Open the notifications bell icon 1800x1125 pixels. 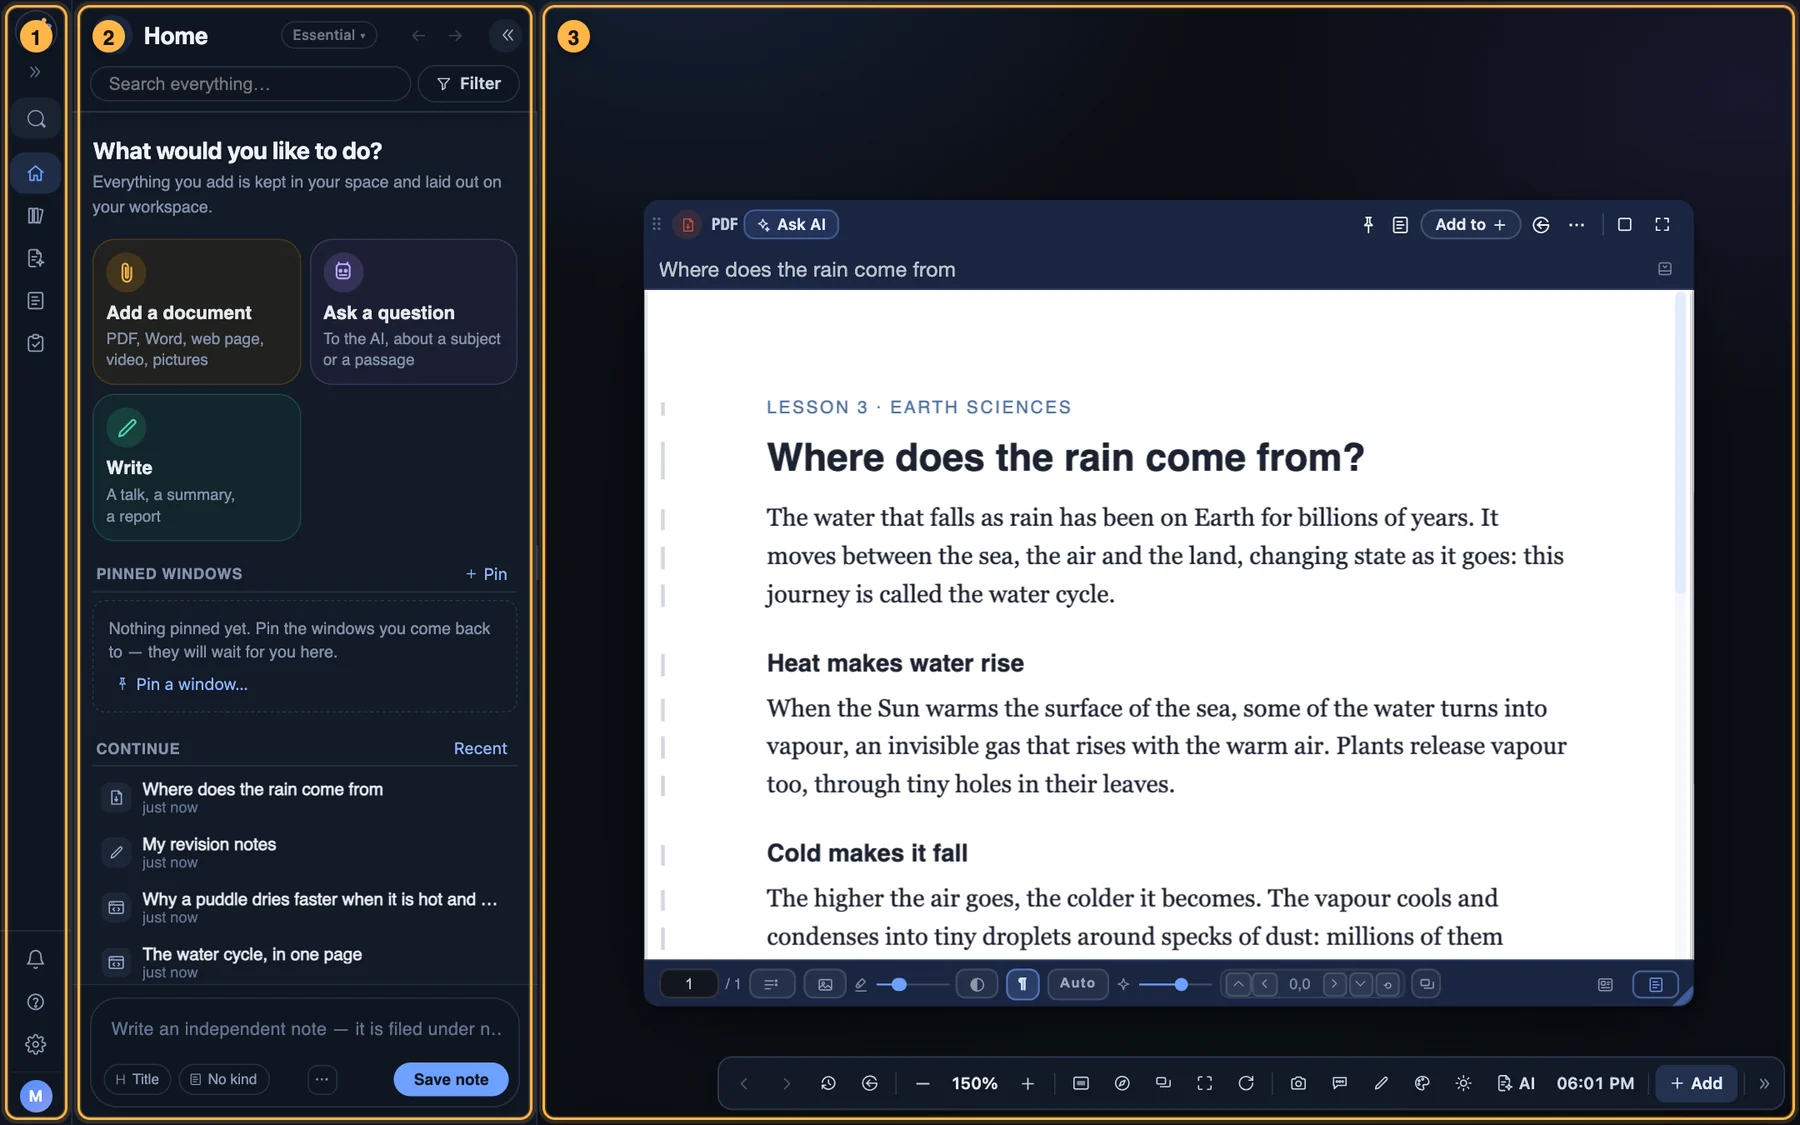36,959
